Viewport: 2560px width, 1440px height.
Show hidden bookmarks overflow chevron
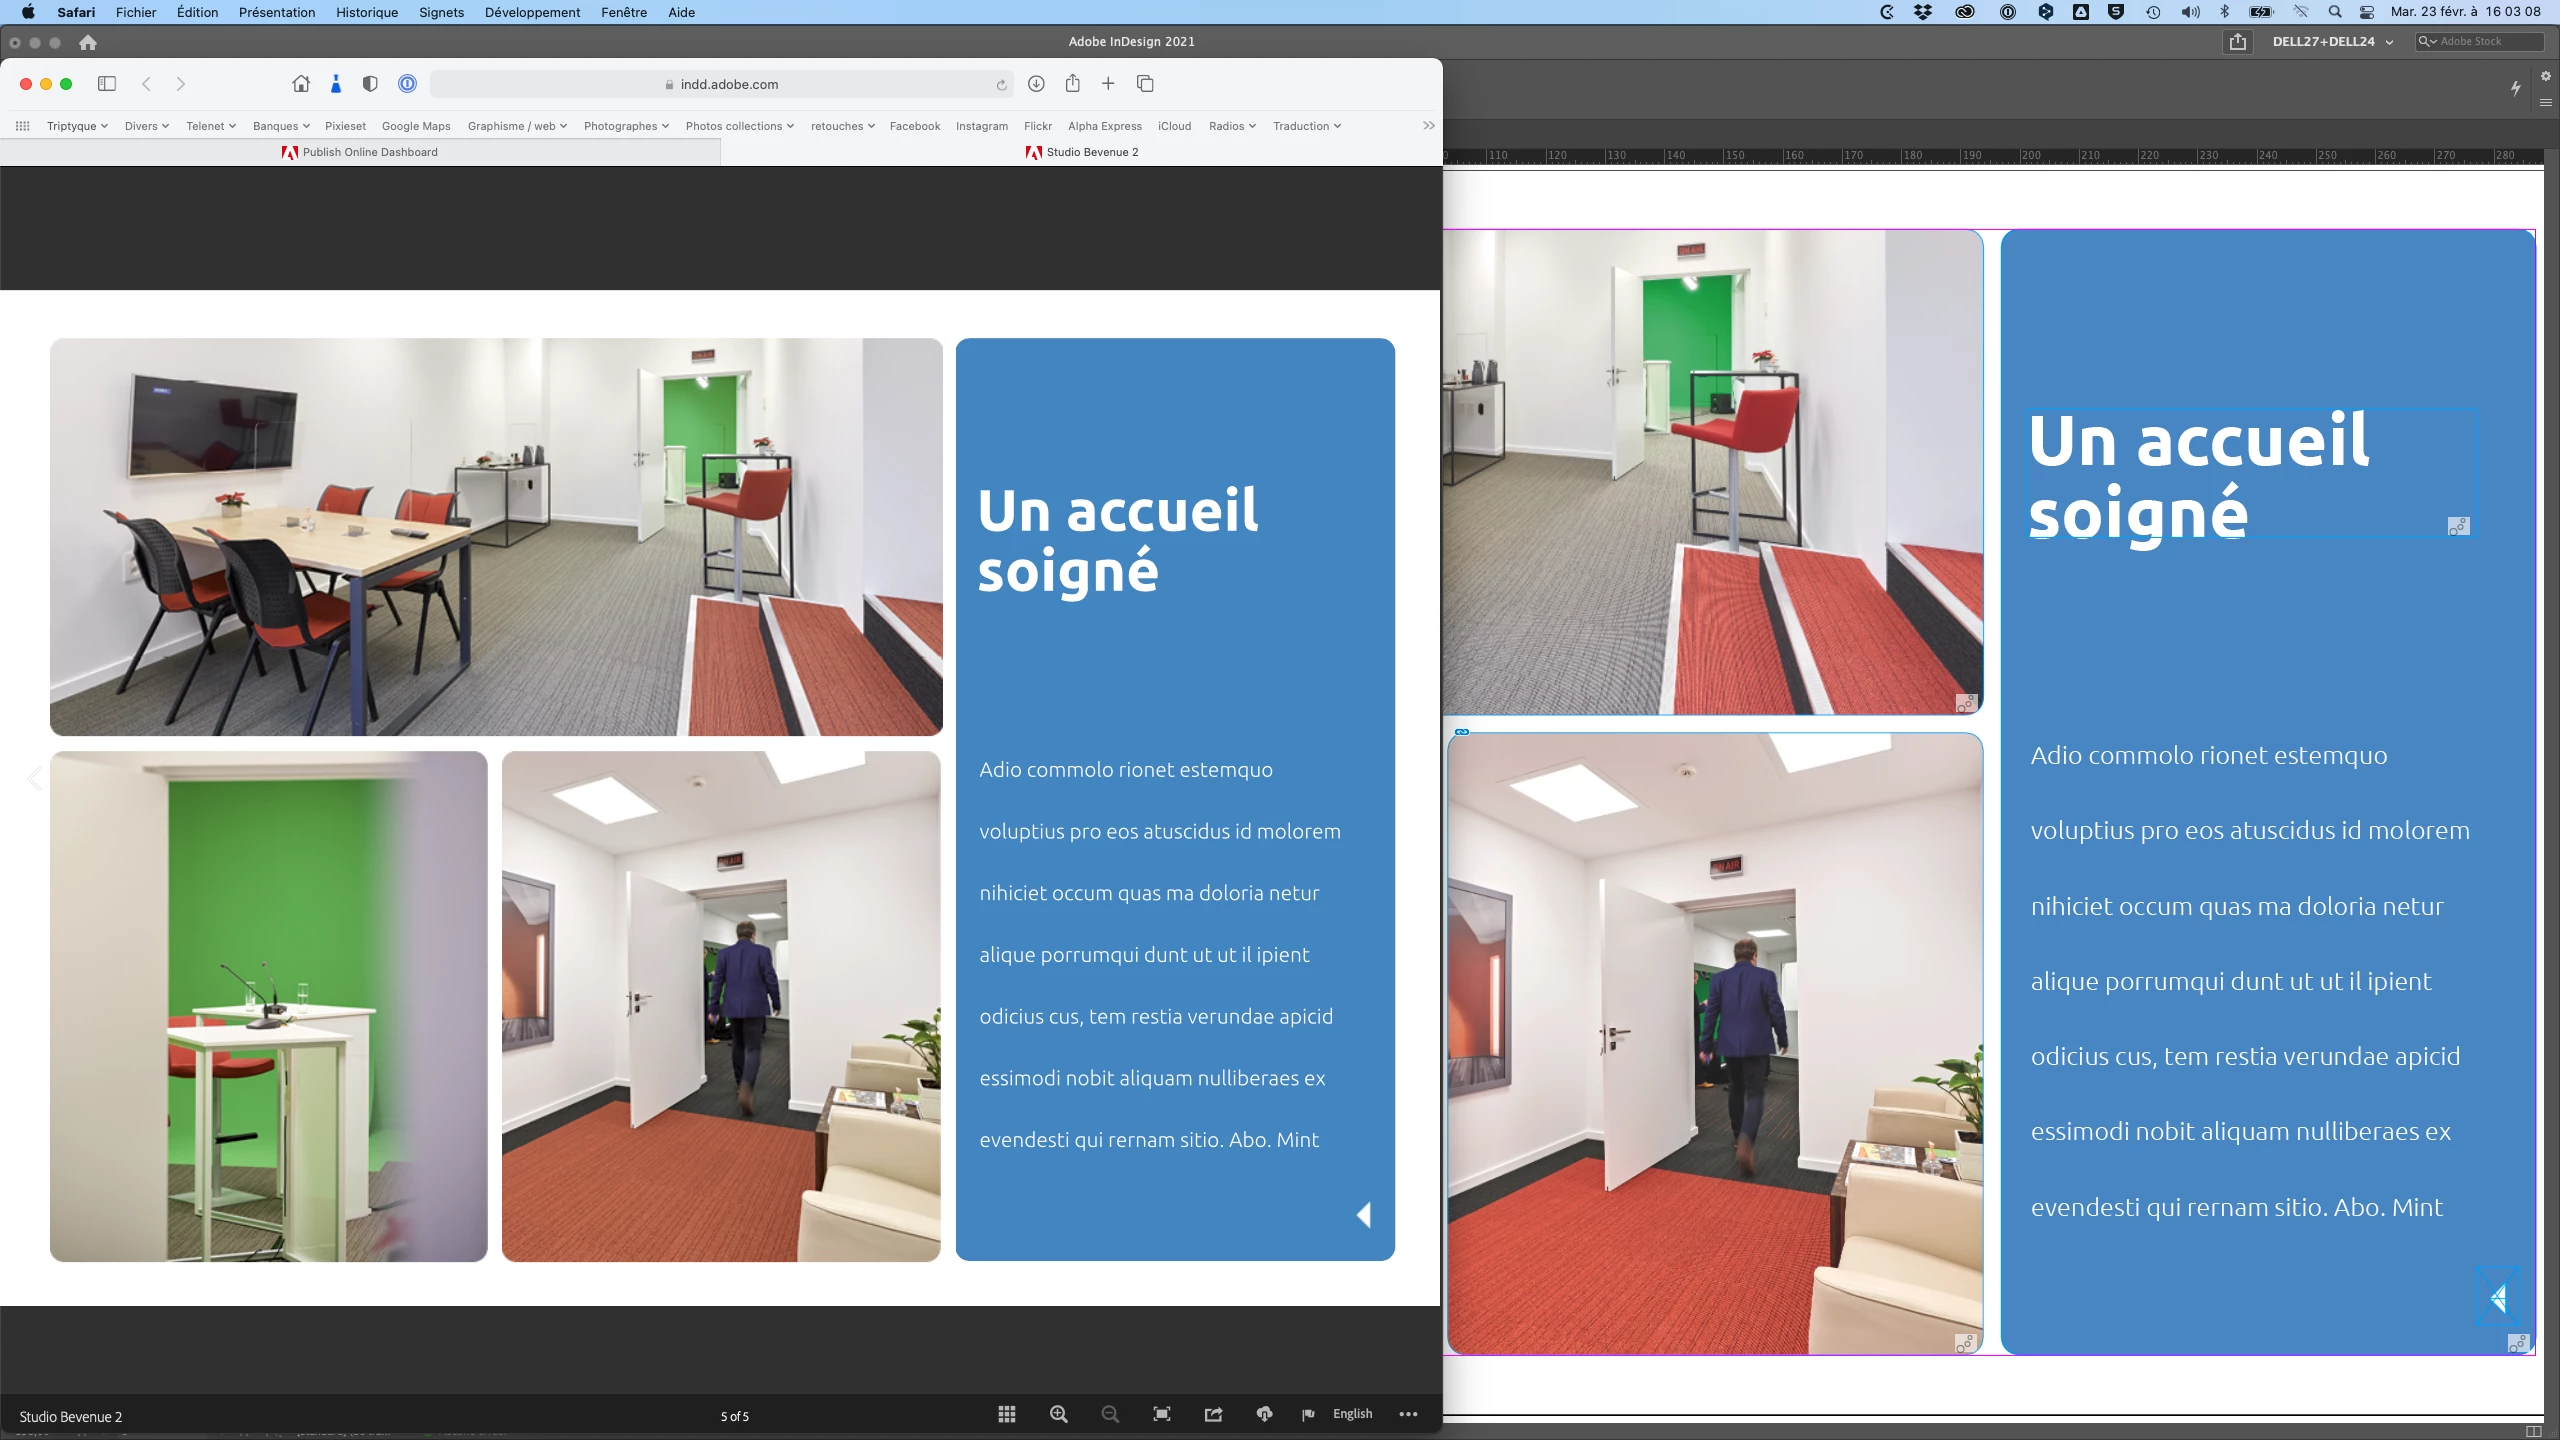pos(1428,126)
